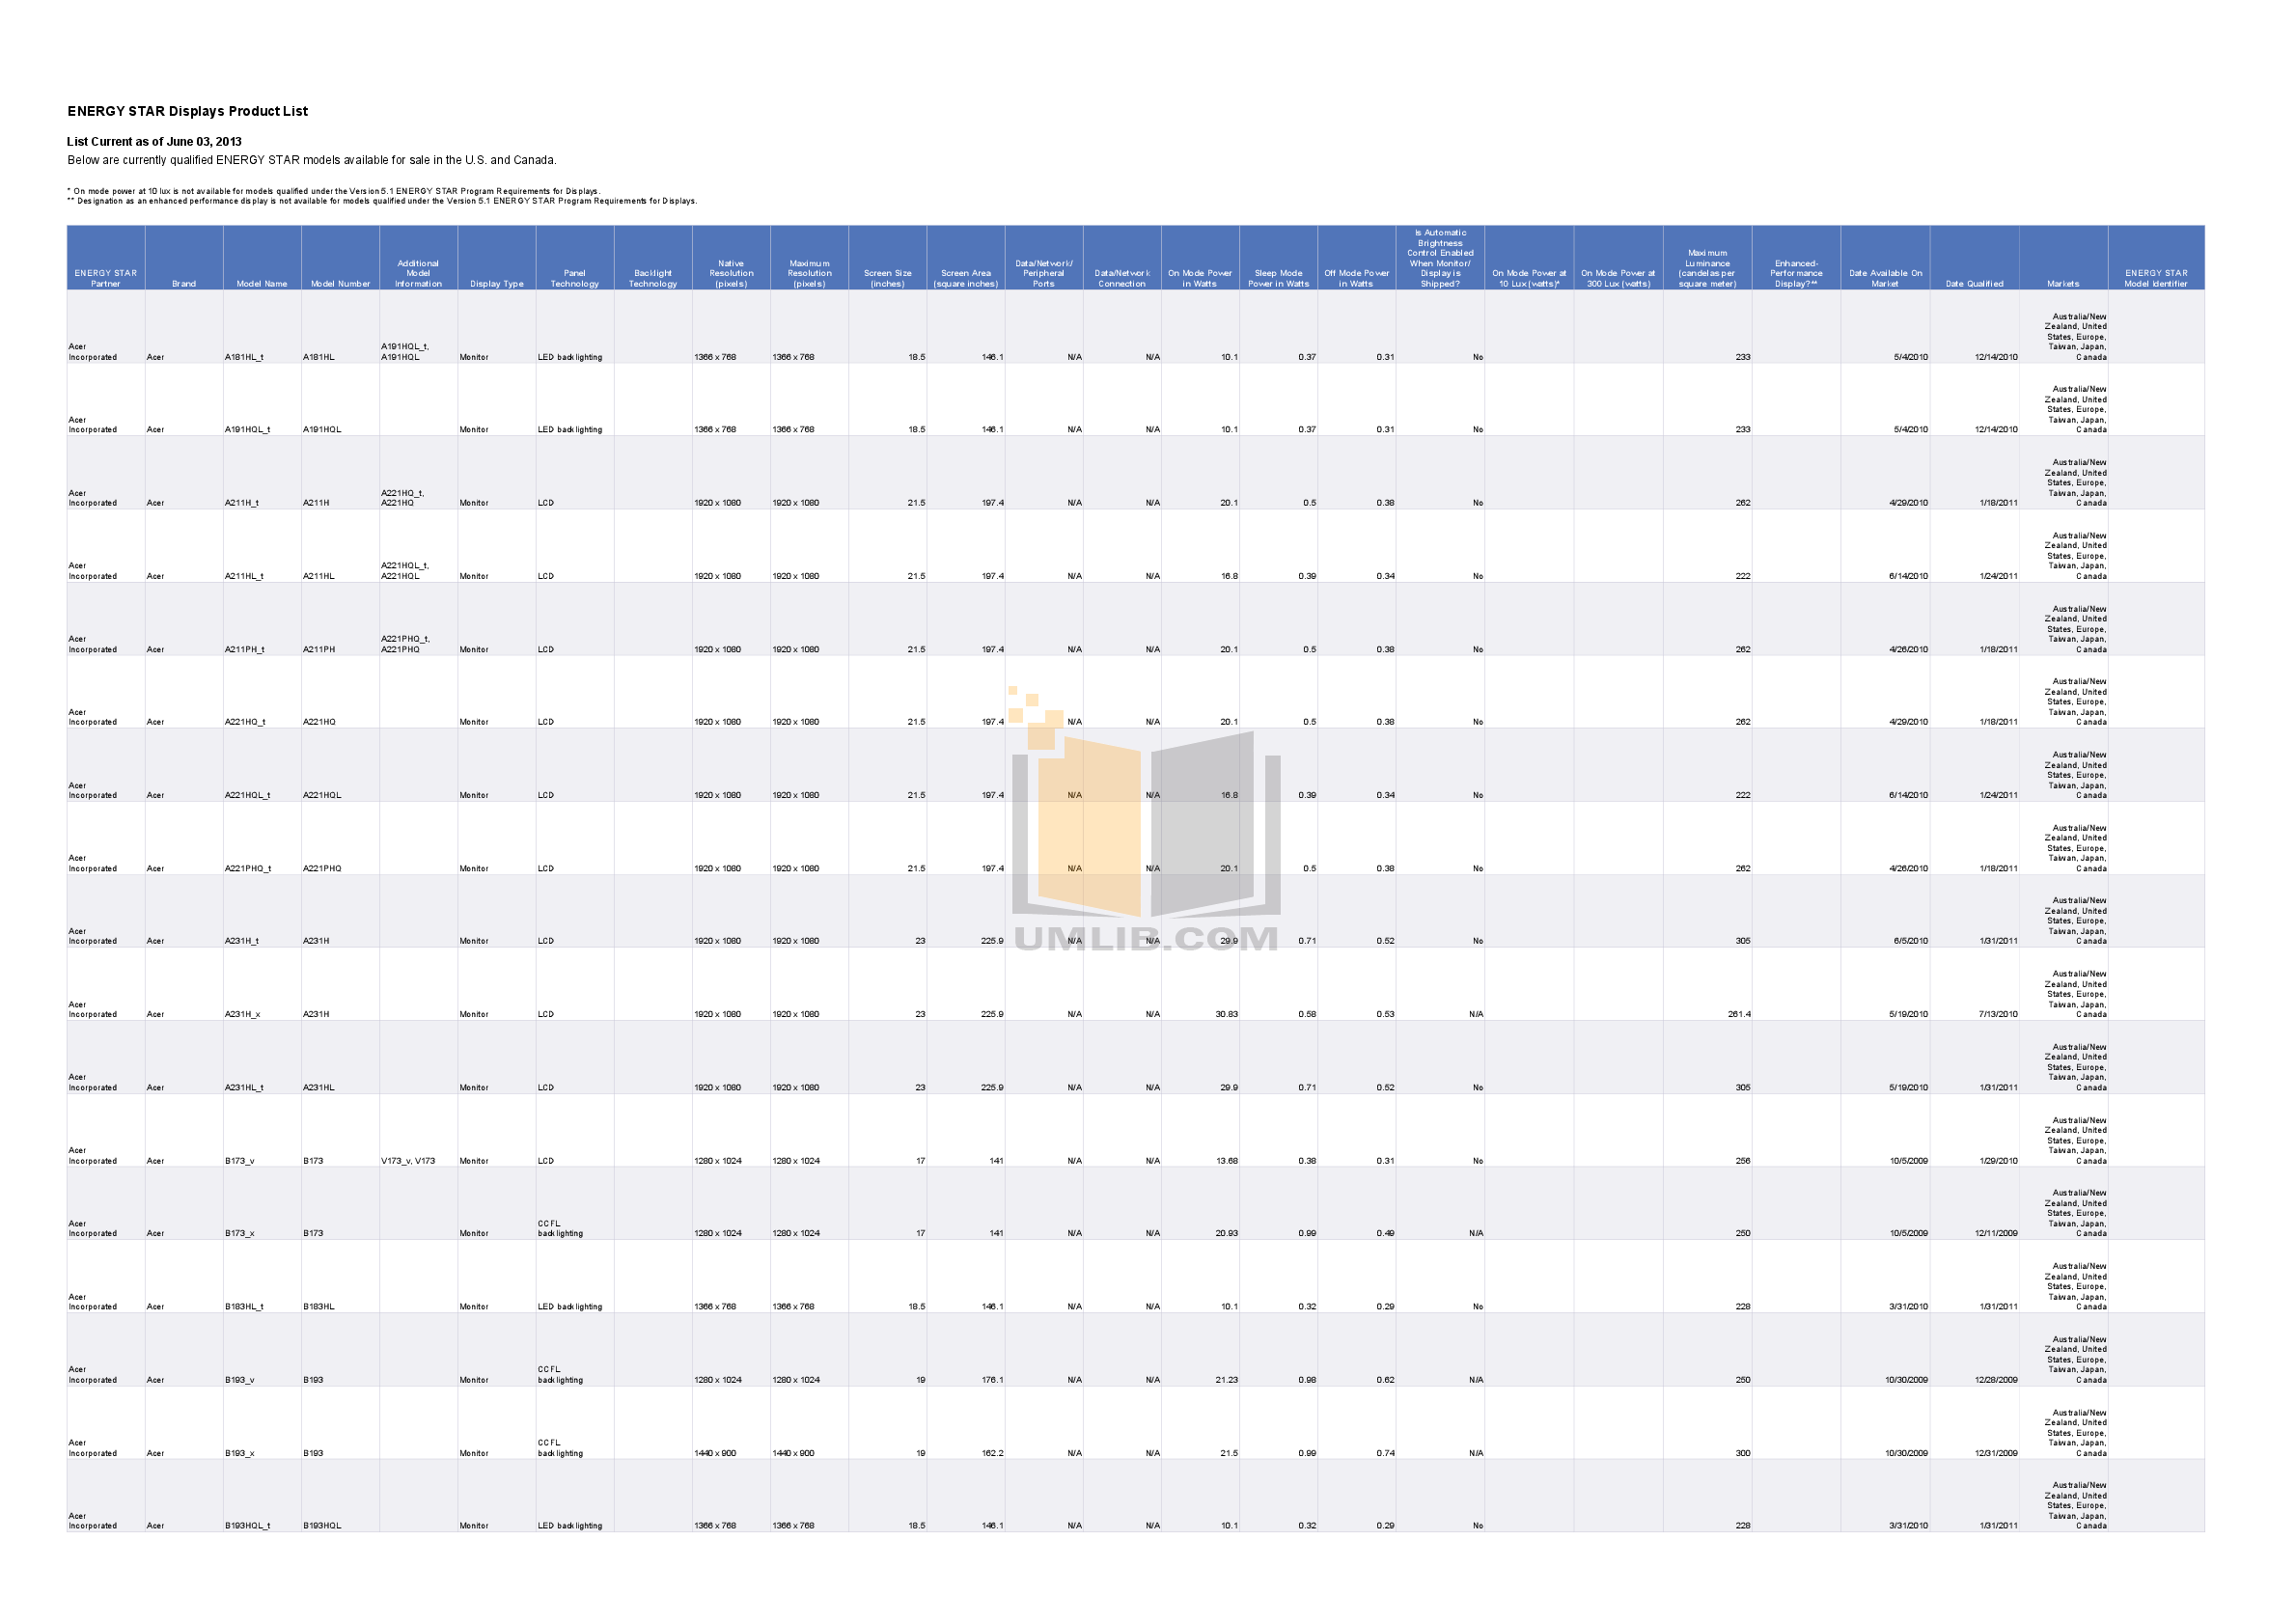Viewport: 2296px width, 1623px height.
Task: Click the B193HQL_t model name cell
Action: 248,1526
